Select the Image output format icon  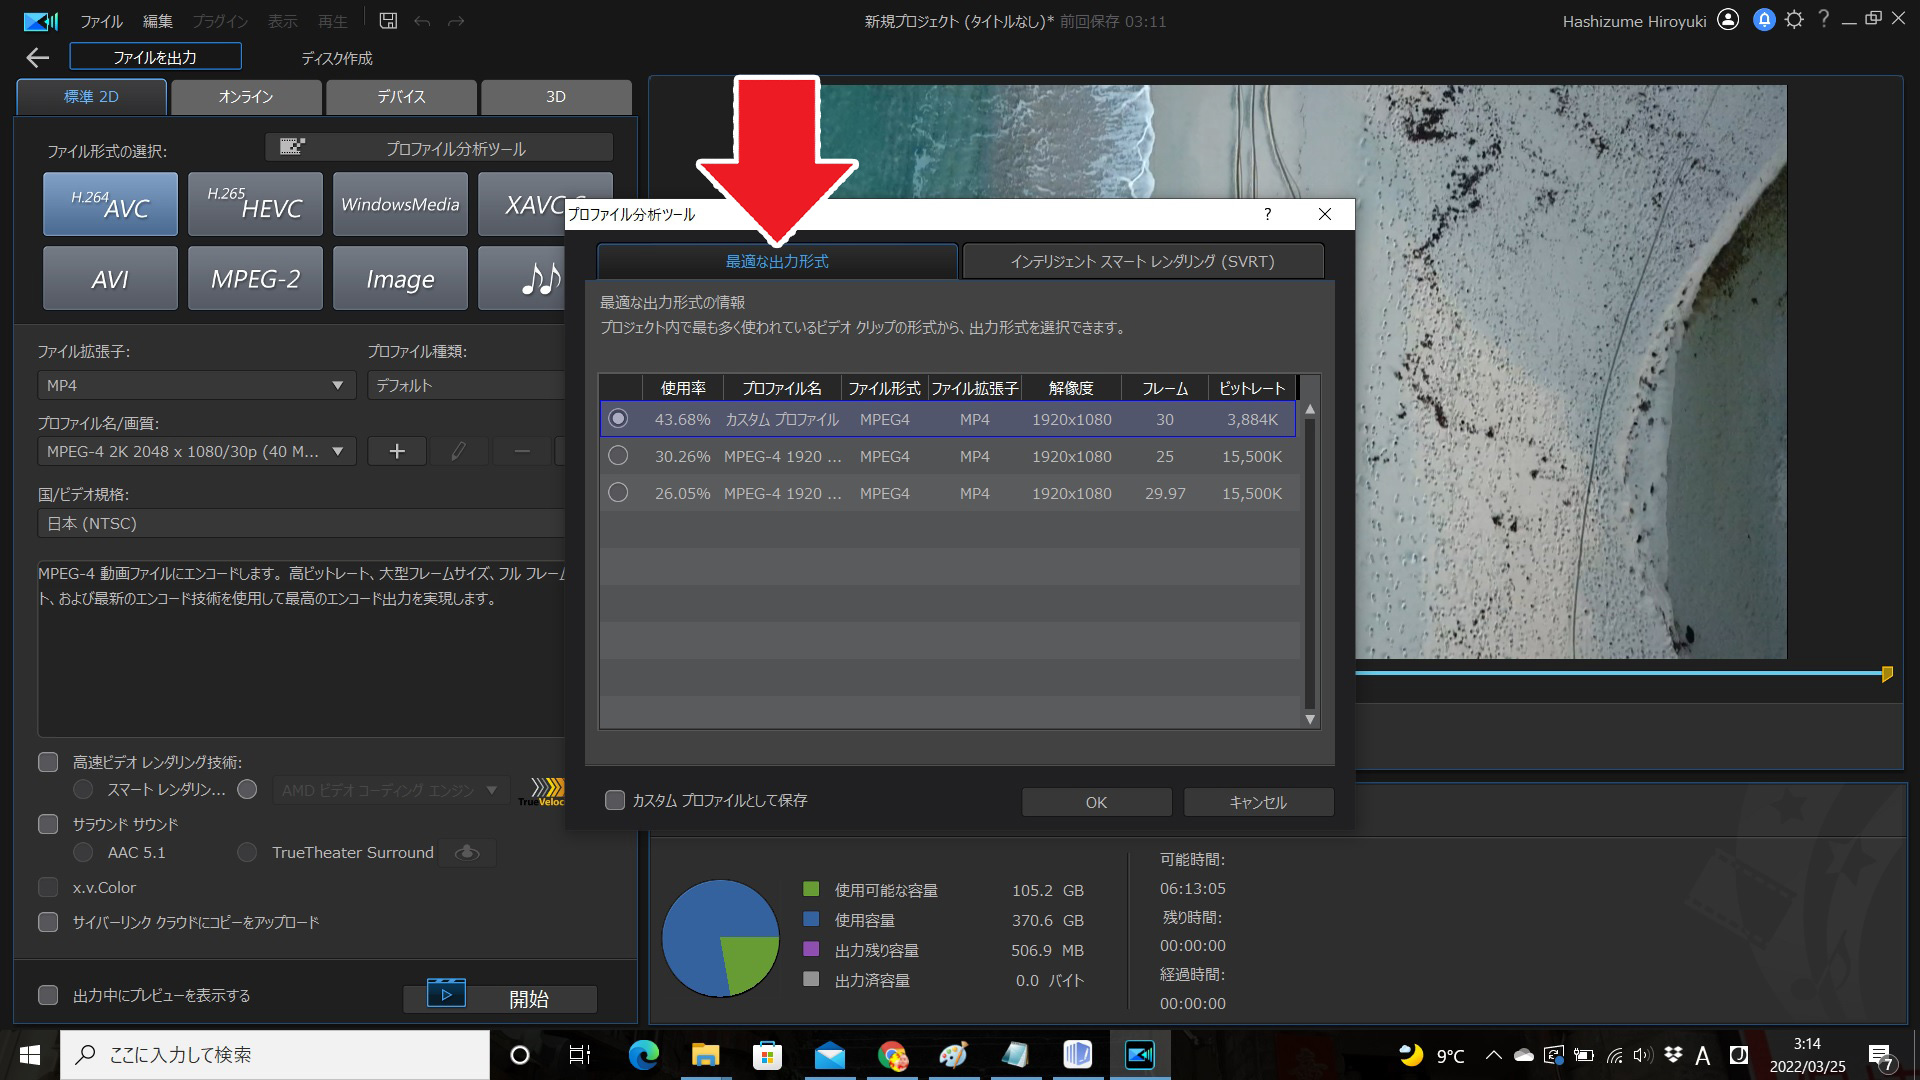click(x=398, y=278)
